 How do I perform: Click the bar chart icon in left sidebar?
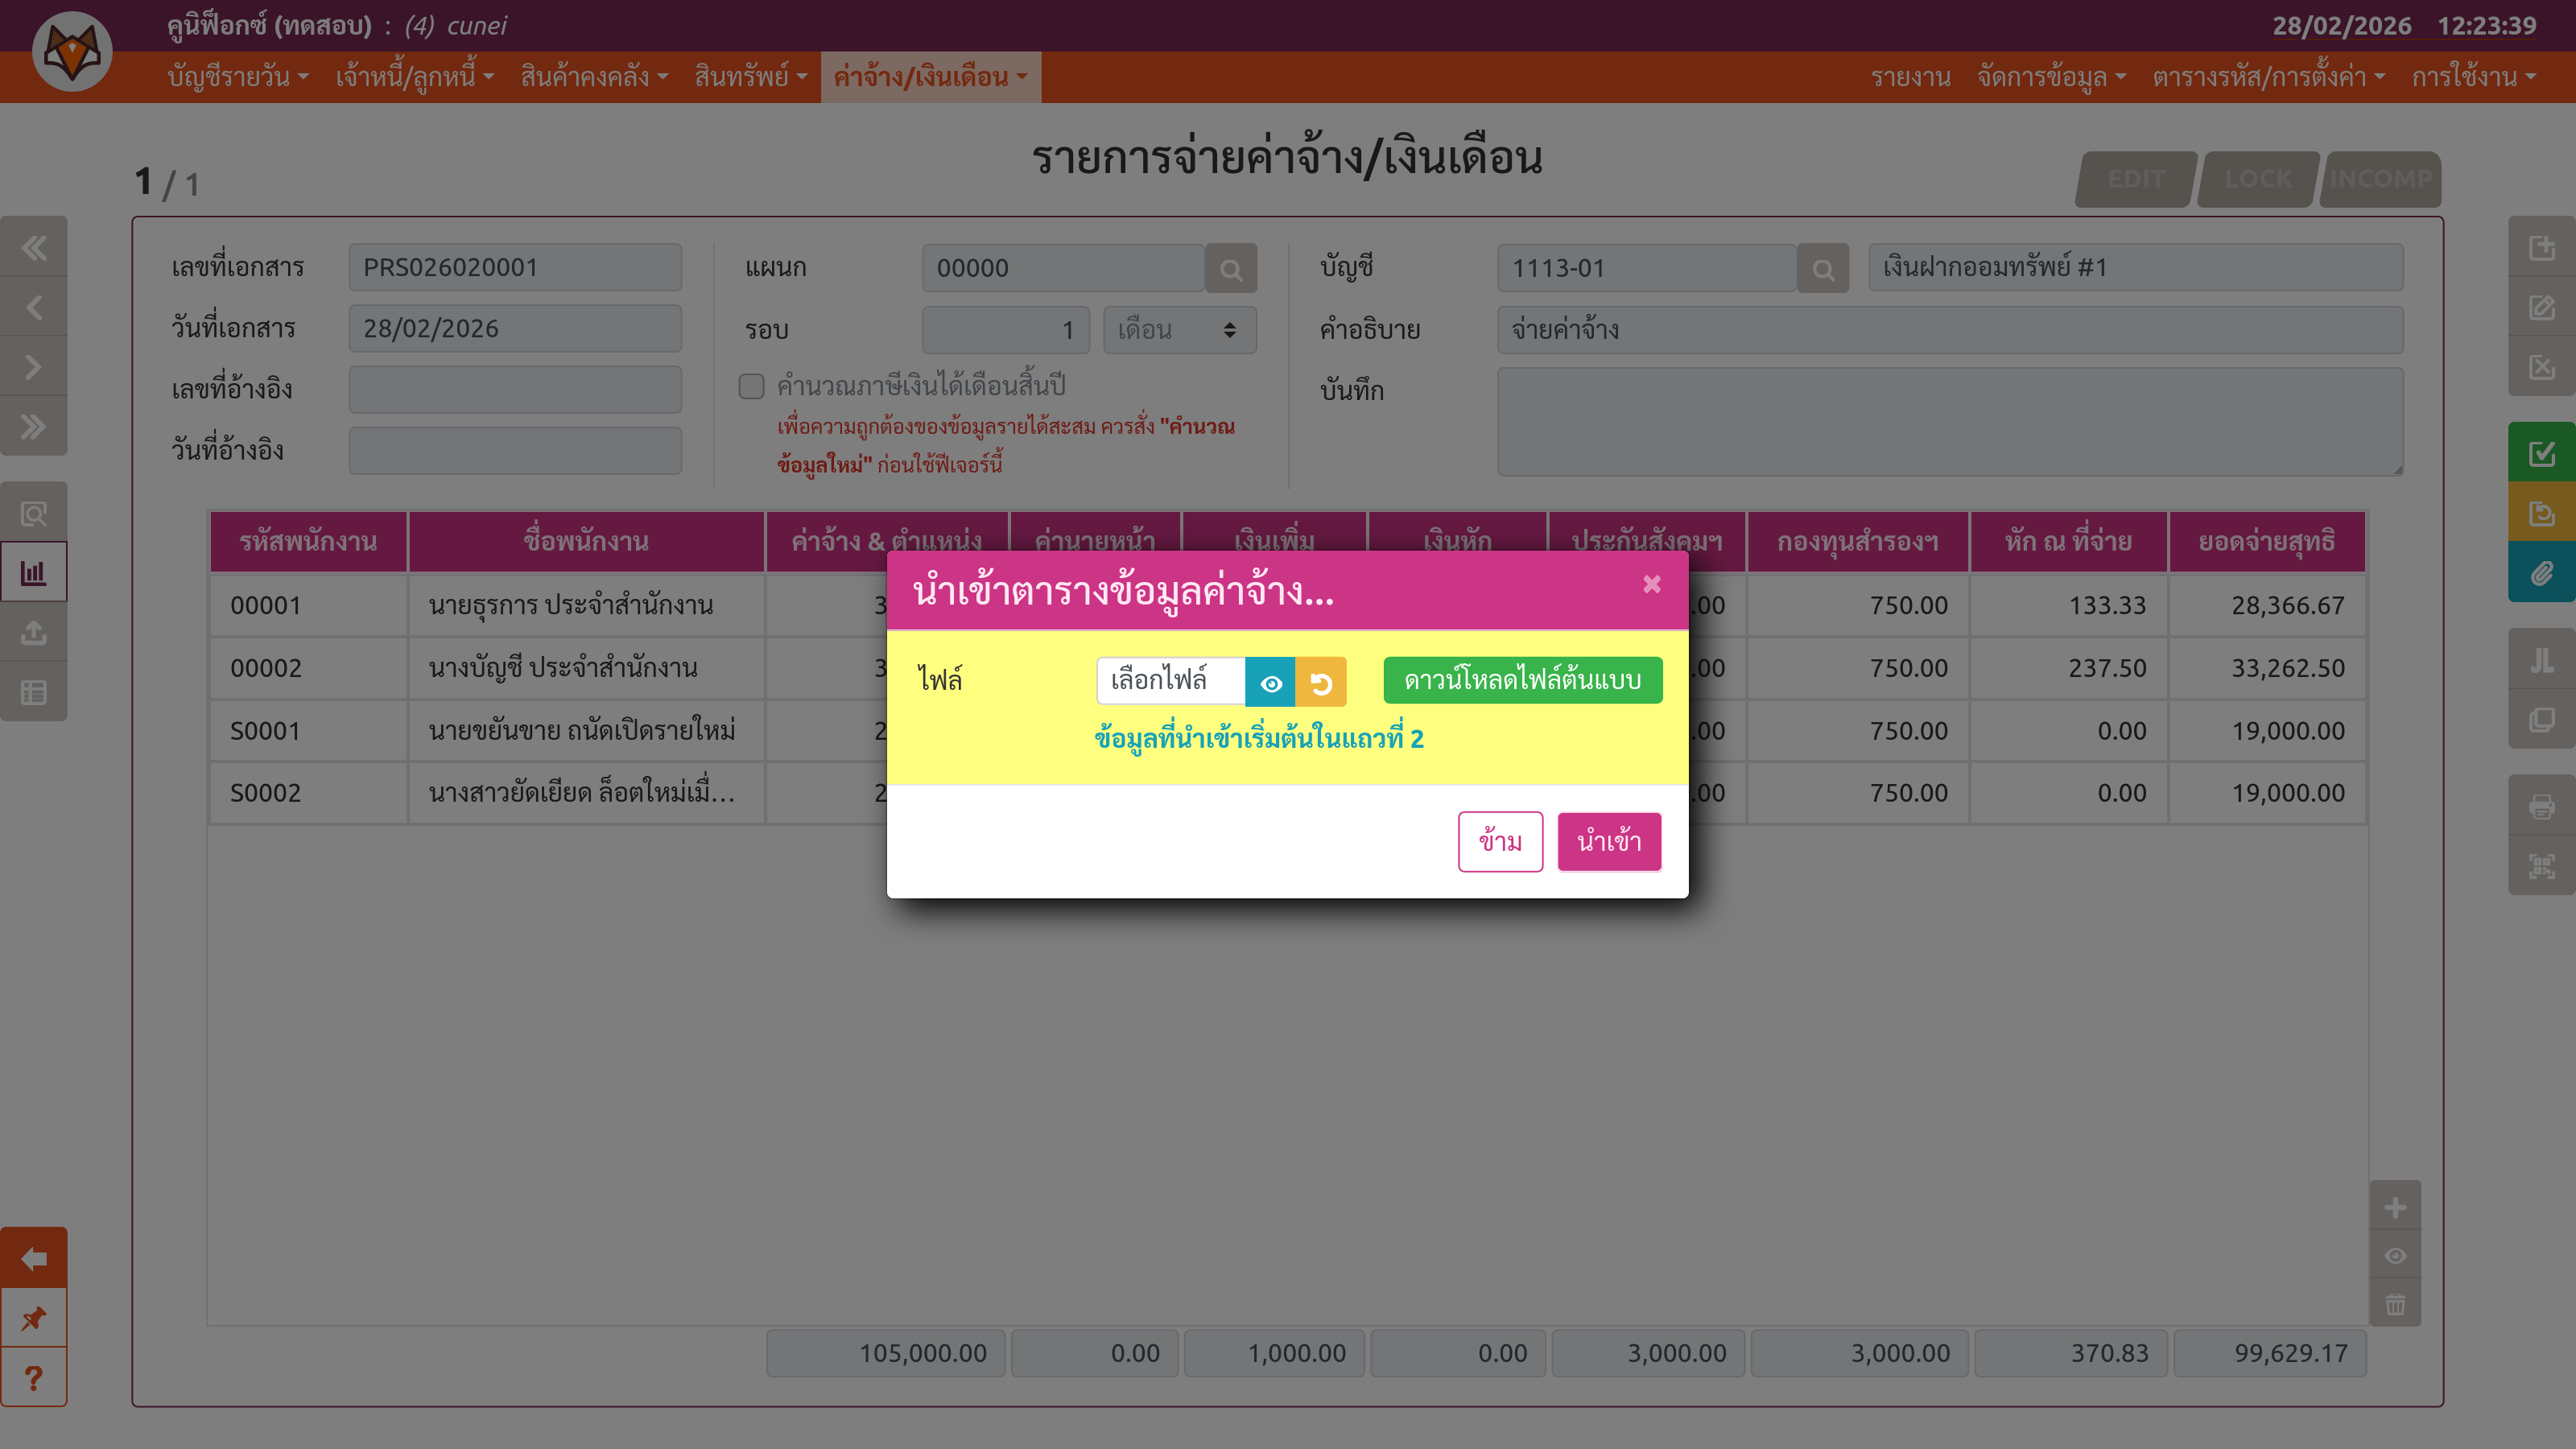click(34, 573)
